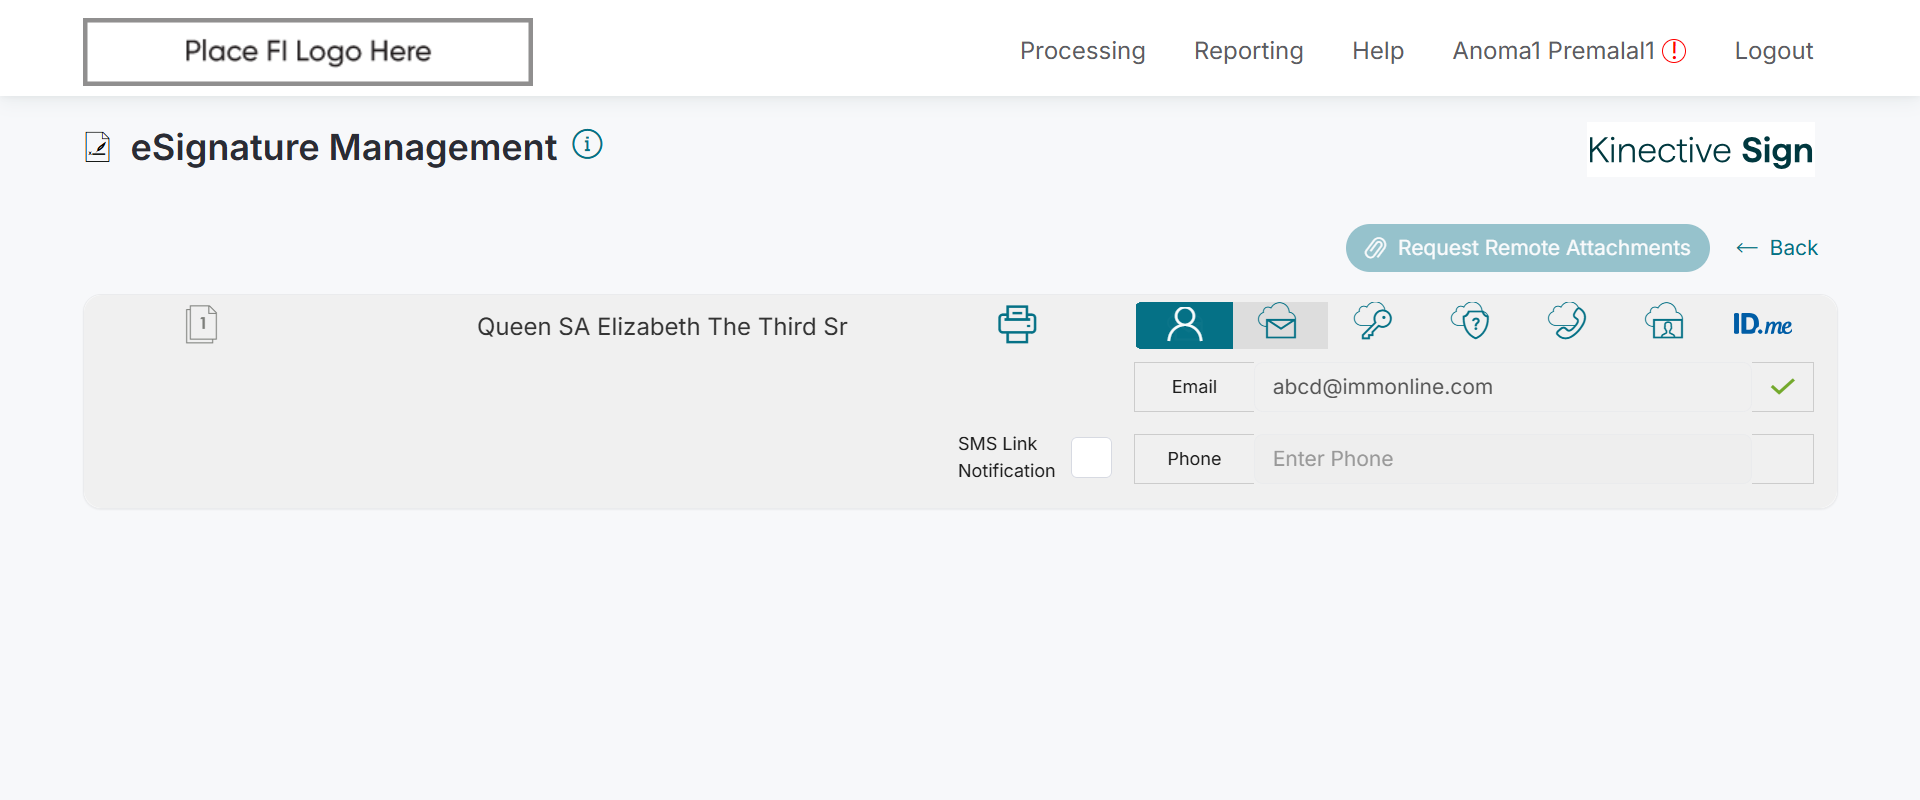This screenshot has height=800, width=1920.
Task: Click the Logout link
Action: 1773,51
